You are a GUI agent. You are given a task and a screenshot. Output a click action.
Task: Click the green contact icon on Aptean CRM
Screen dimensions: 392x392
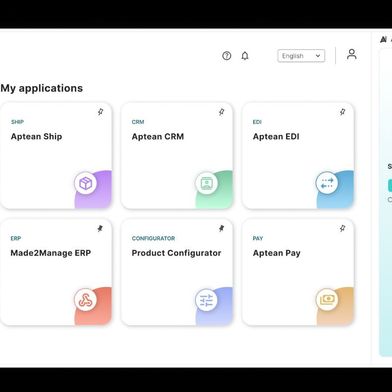click(207, 183)
